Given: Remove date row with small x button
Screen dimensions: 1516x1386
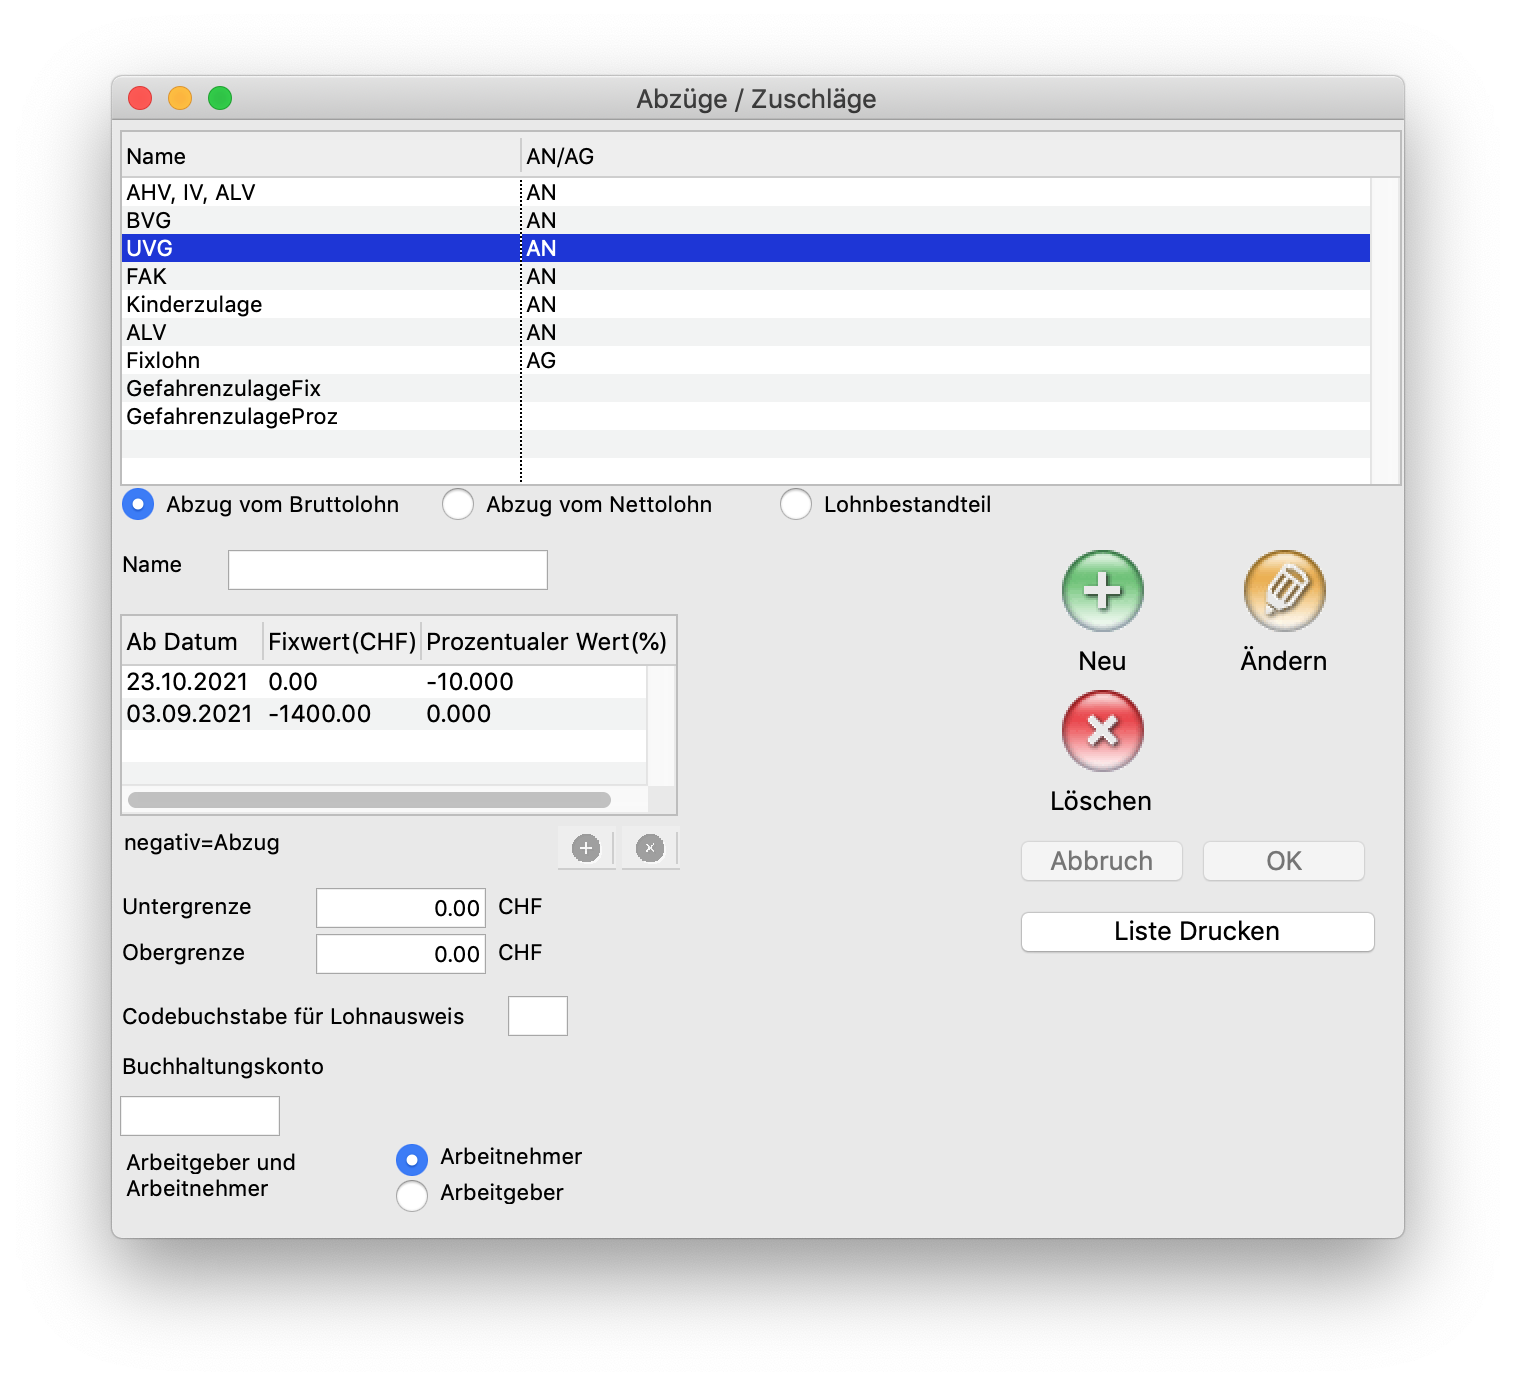Looking at the screenshot, I should pos(650,848).
